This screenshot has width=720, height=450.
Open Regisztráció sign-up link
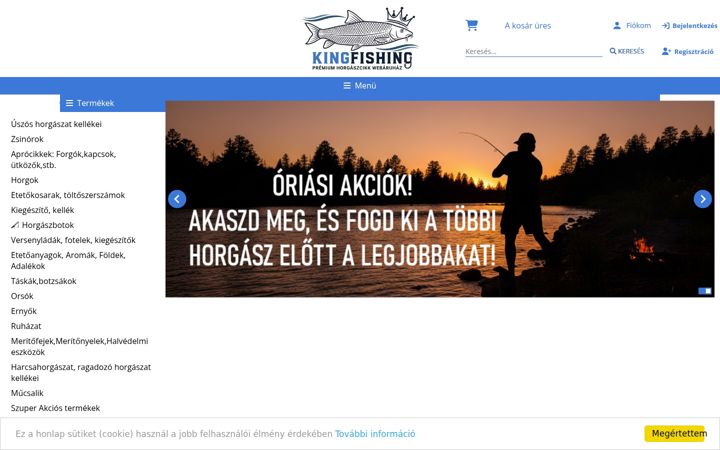click(688, 51)
